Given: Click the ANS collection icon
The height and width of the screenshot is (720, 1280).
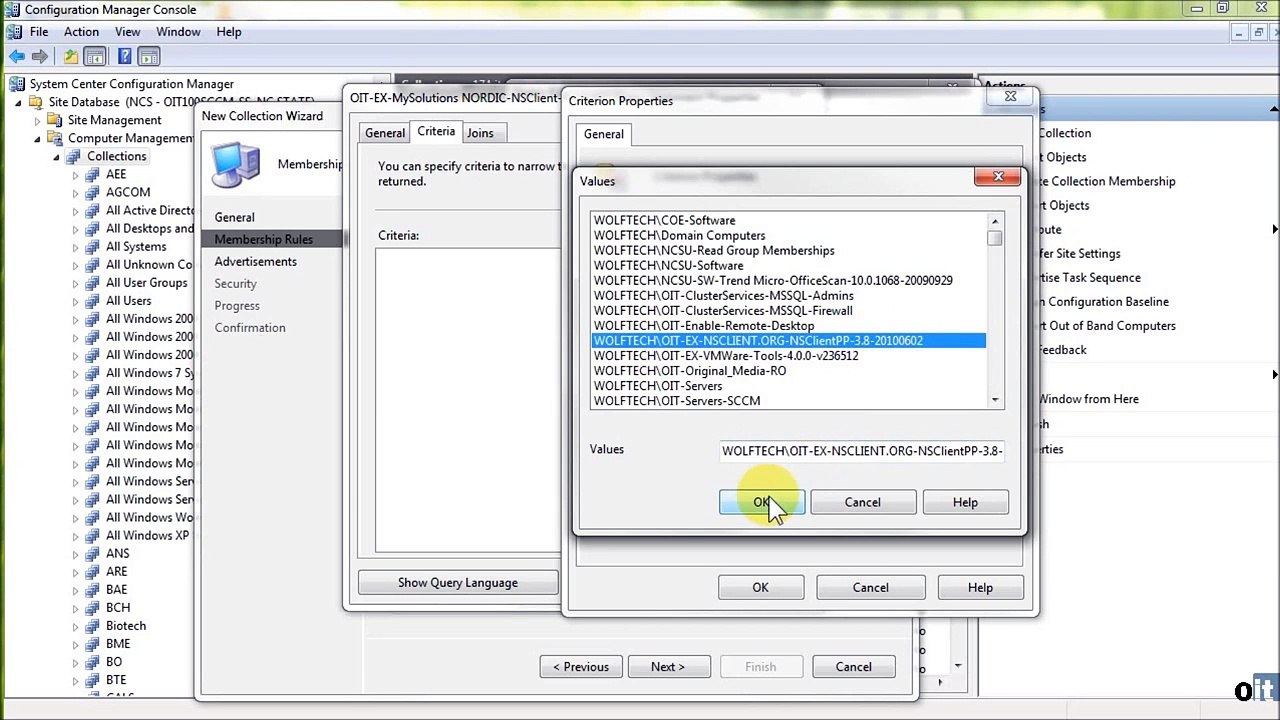Looking at the screenshot, I should coord(93,553).
